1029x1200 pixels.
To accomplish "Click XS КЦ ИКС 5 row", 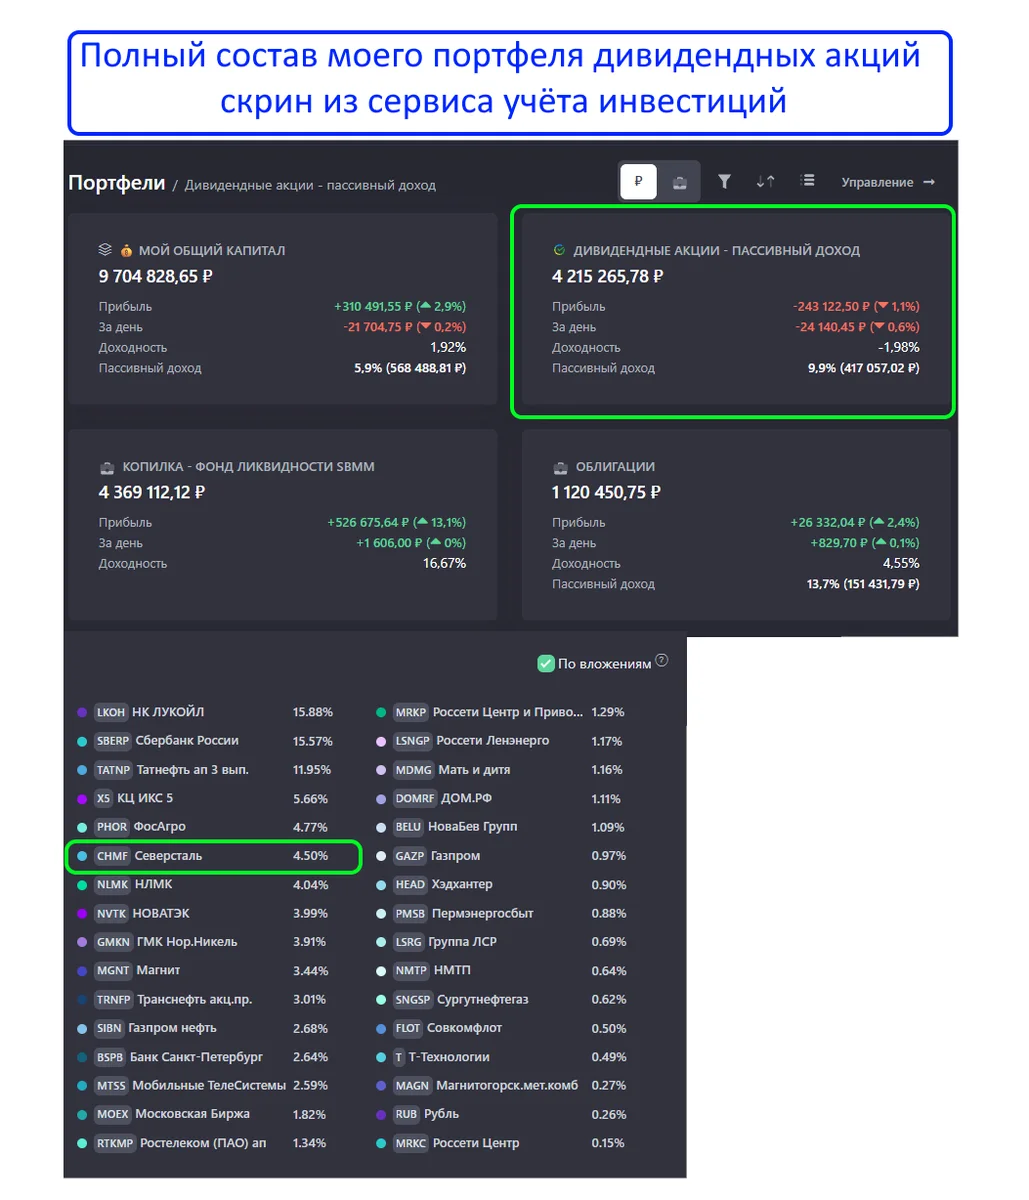I will (204, 798).
